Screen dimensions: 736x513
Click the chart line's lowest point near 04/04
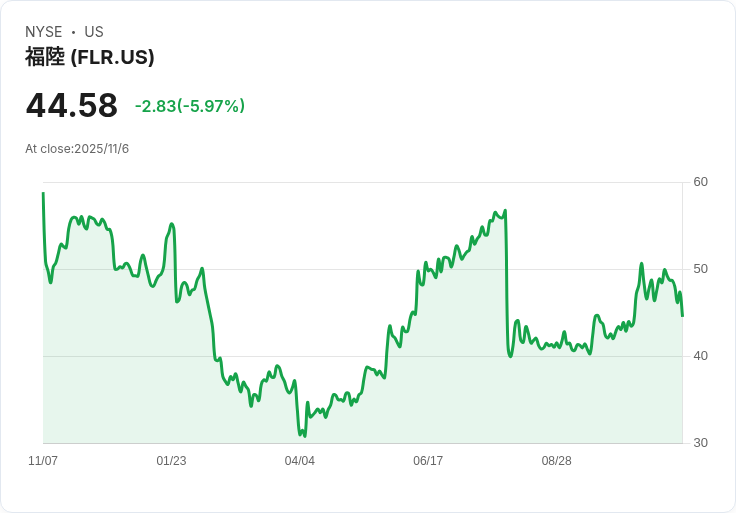pos(303,435)
